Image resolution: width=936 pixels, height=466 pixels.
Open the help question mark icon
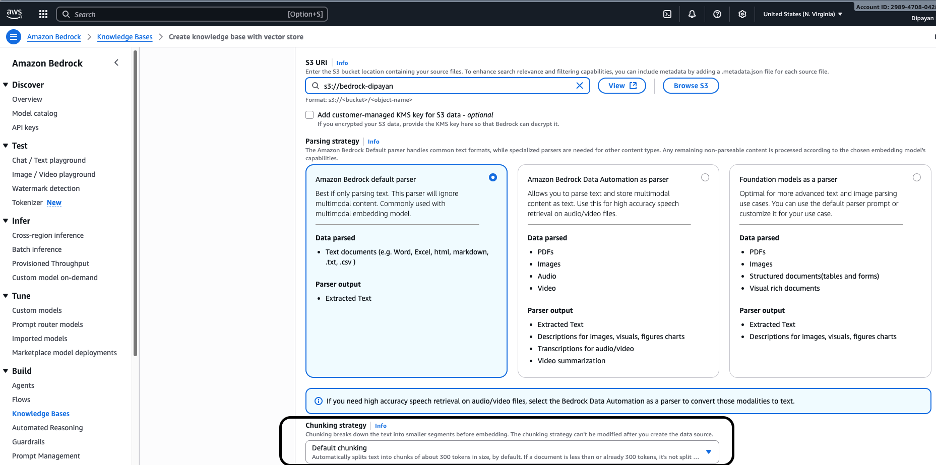[717, 14]
